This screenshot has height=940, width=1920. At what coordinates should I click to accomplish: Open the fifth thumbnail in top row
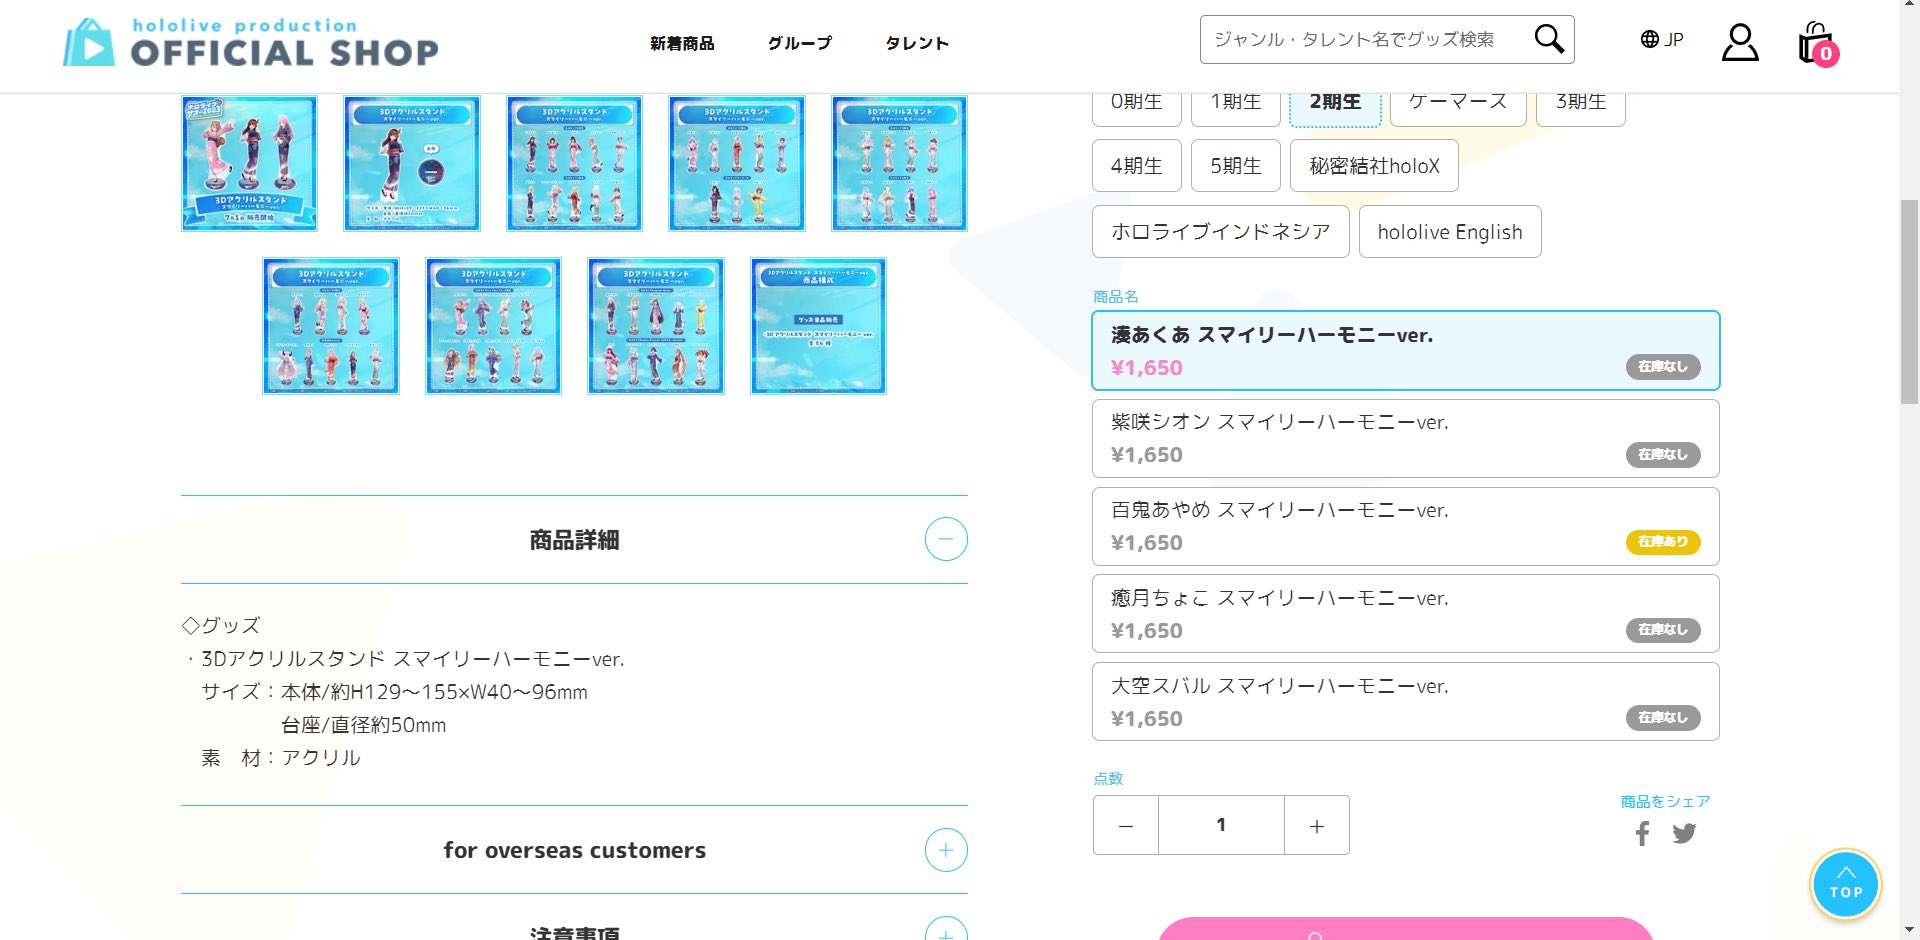pyautogui.click(x=899, y=163)
